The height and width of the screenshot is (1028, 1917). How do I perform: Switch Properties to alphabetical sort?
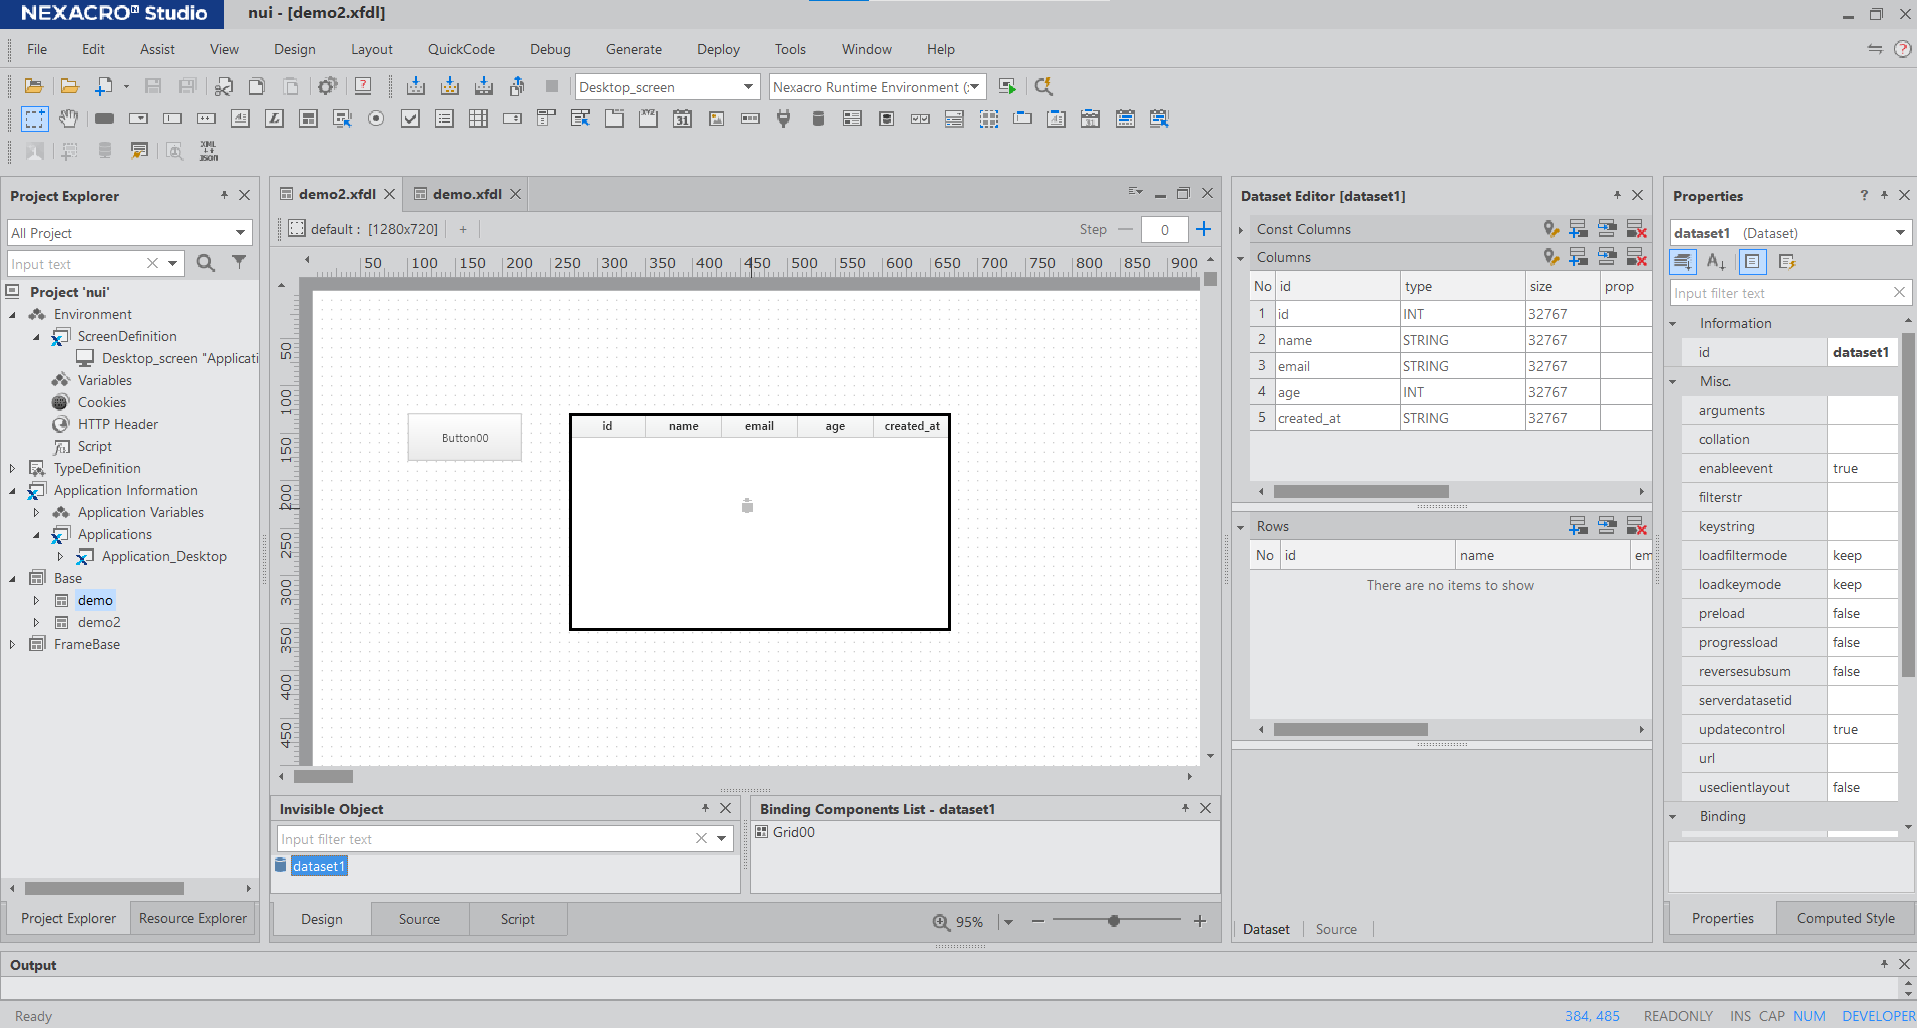pos(1717,262)
